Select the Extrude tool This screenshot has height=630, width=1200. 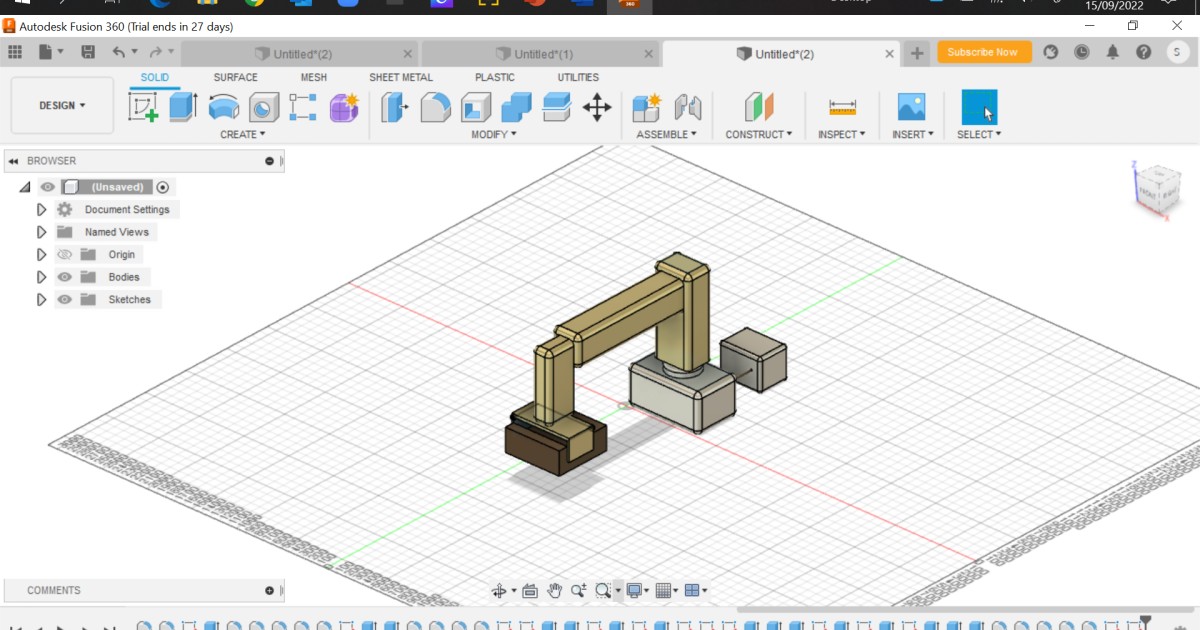[x=181, y=107]
